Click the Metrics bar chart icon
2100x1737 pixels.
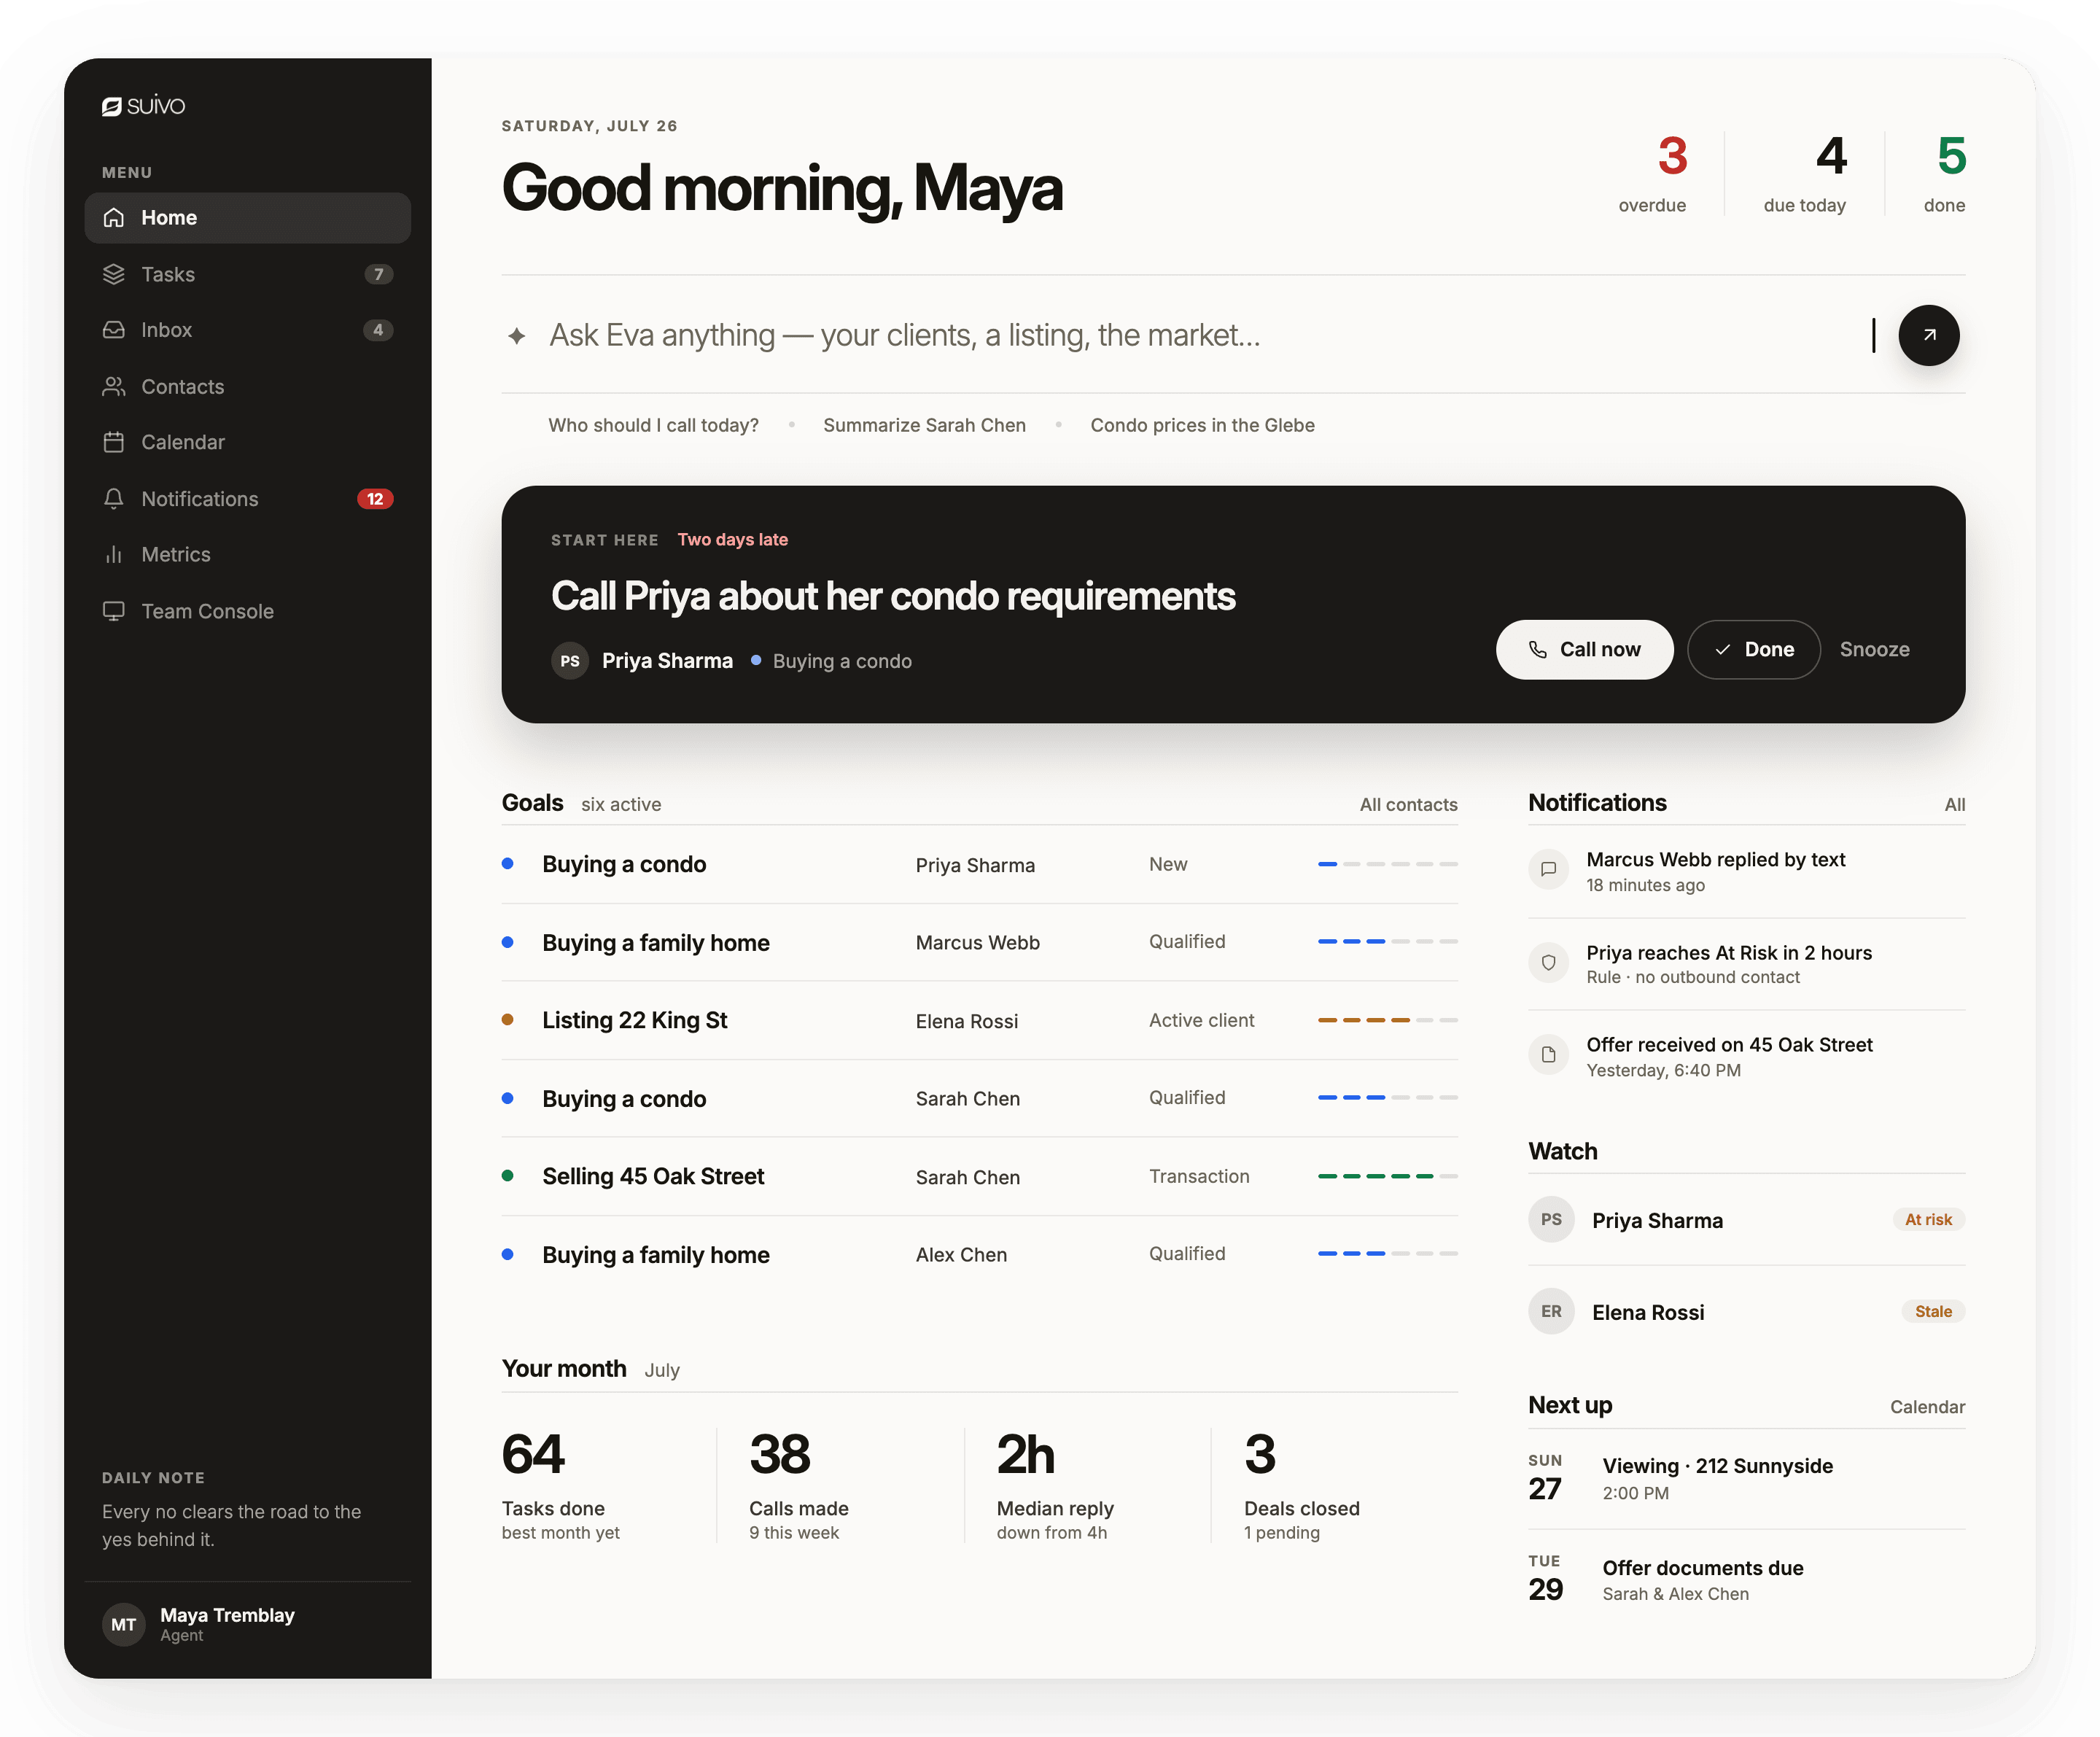tap(114, 554)
